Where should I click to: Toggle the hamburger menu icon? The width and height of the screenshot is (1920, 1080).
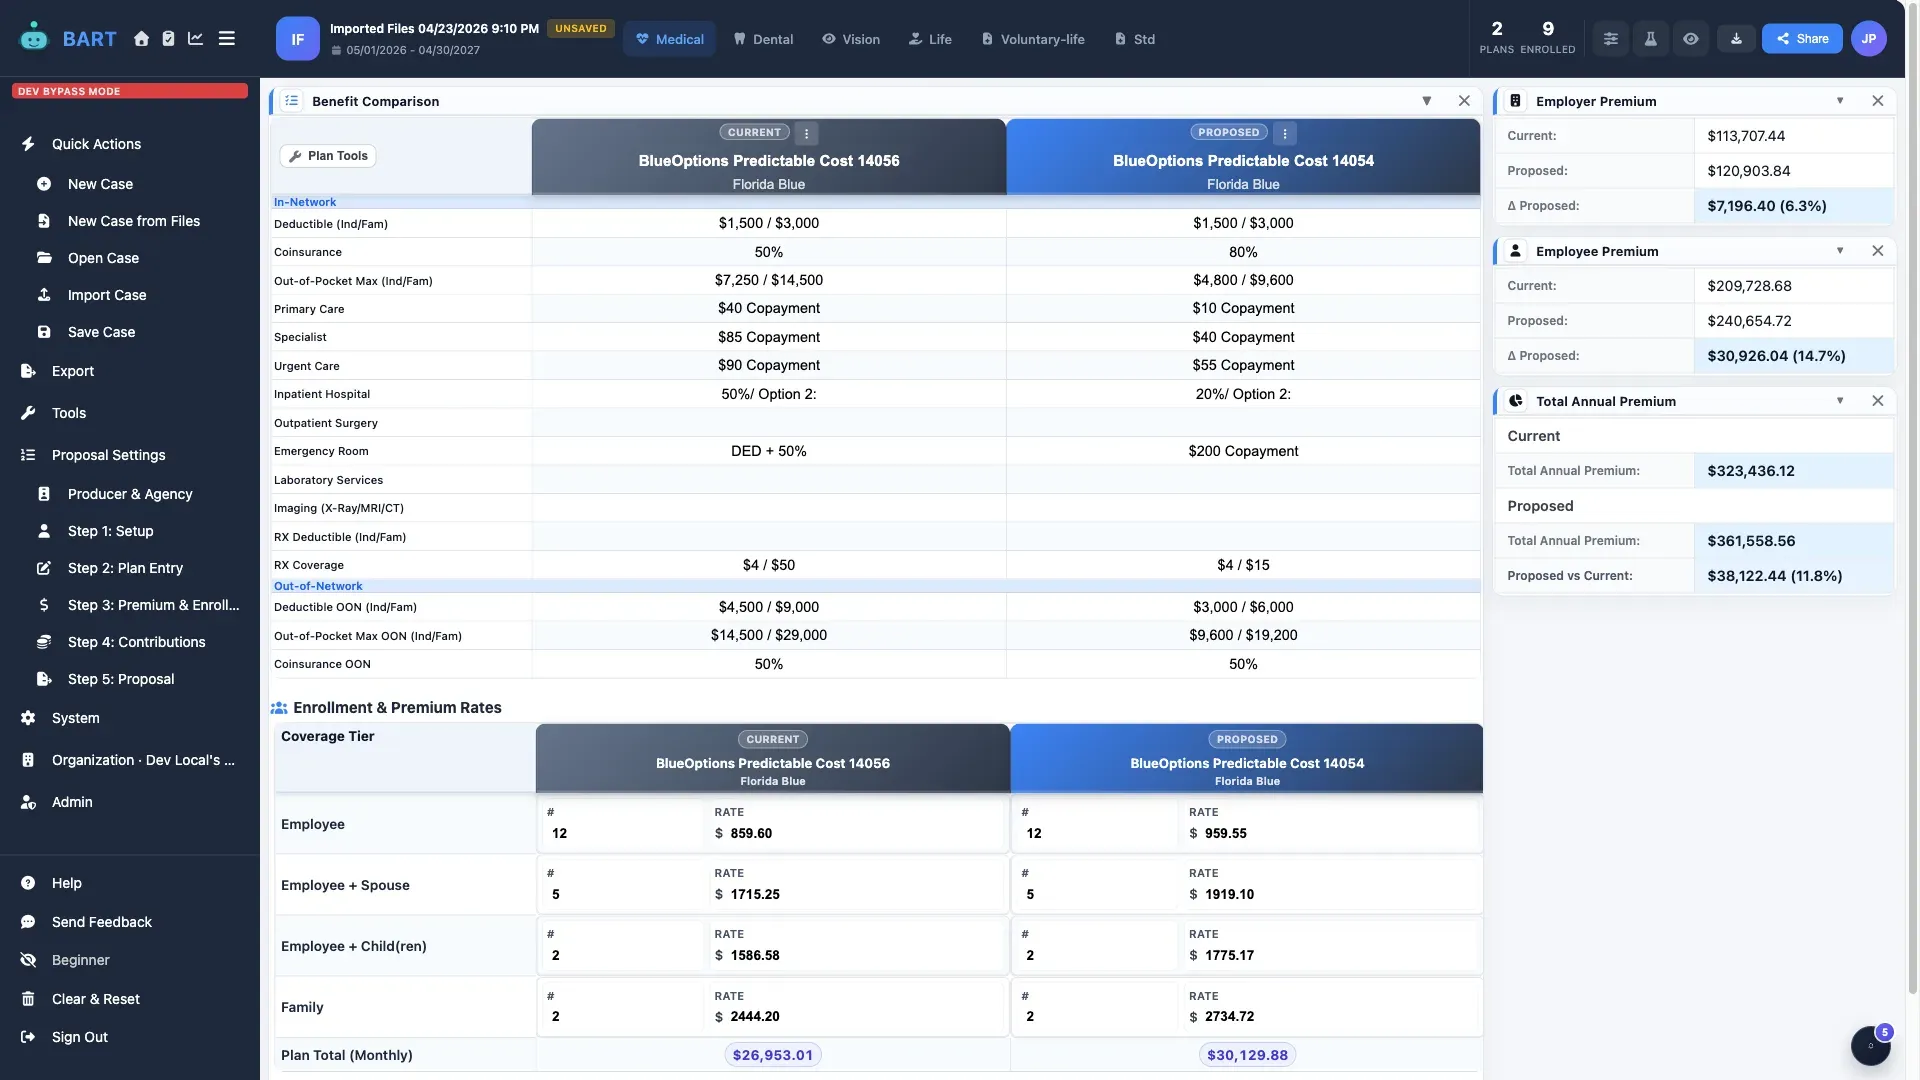pos(227,39)
